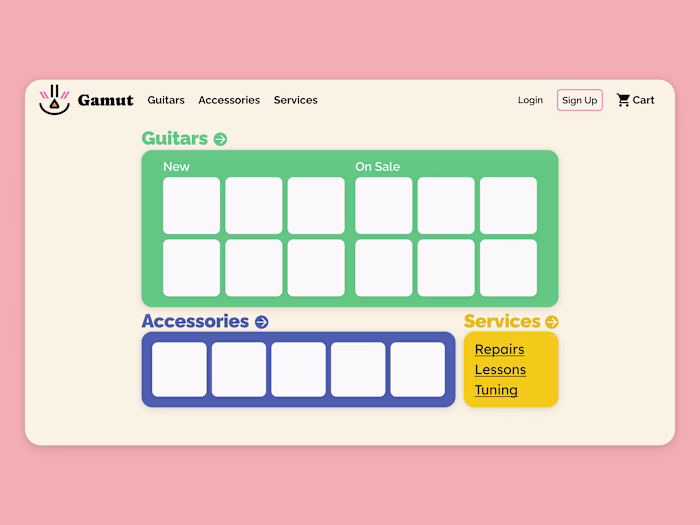The height and width of the screenshot is (525, 700).
Task: Select the On Sale label in Guitars panel
Action: tap(378, 167)
